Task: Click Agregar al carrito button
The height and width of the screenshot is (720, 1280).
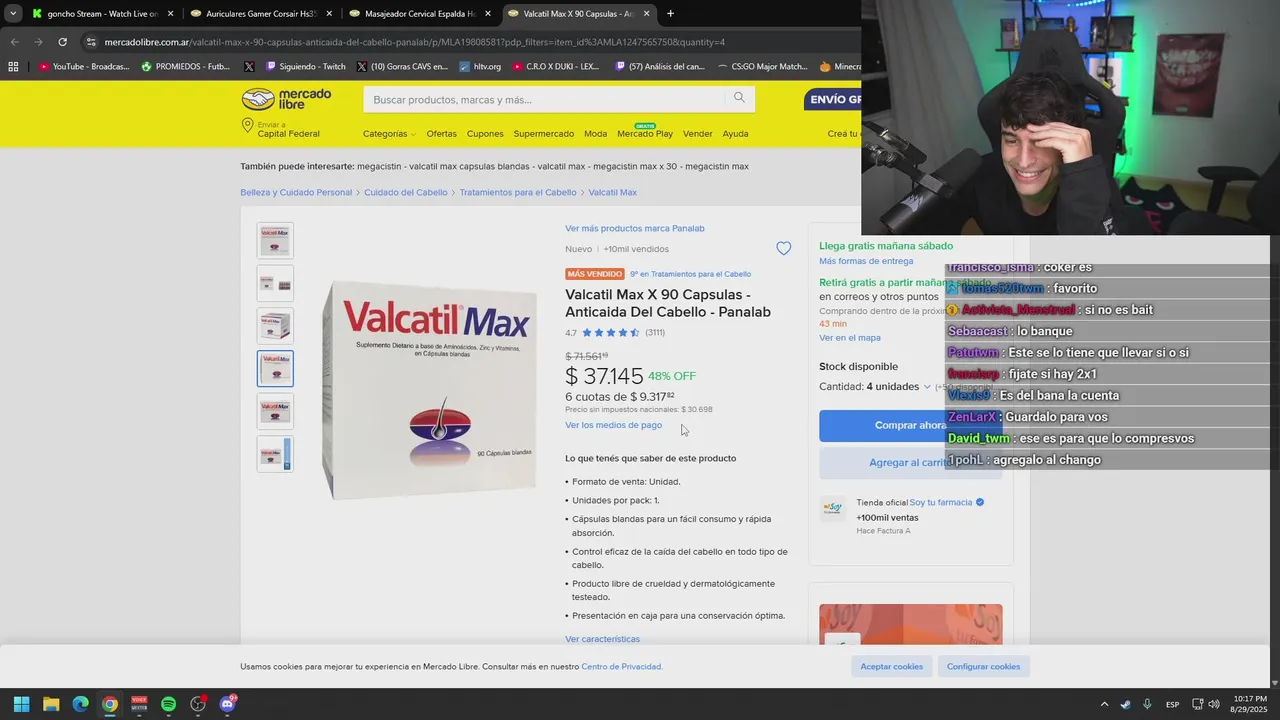Action: click(910, 463)
